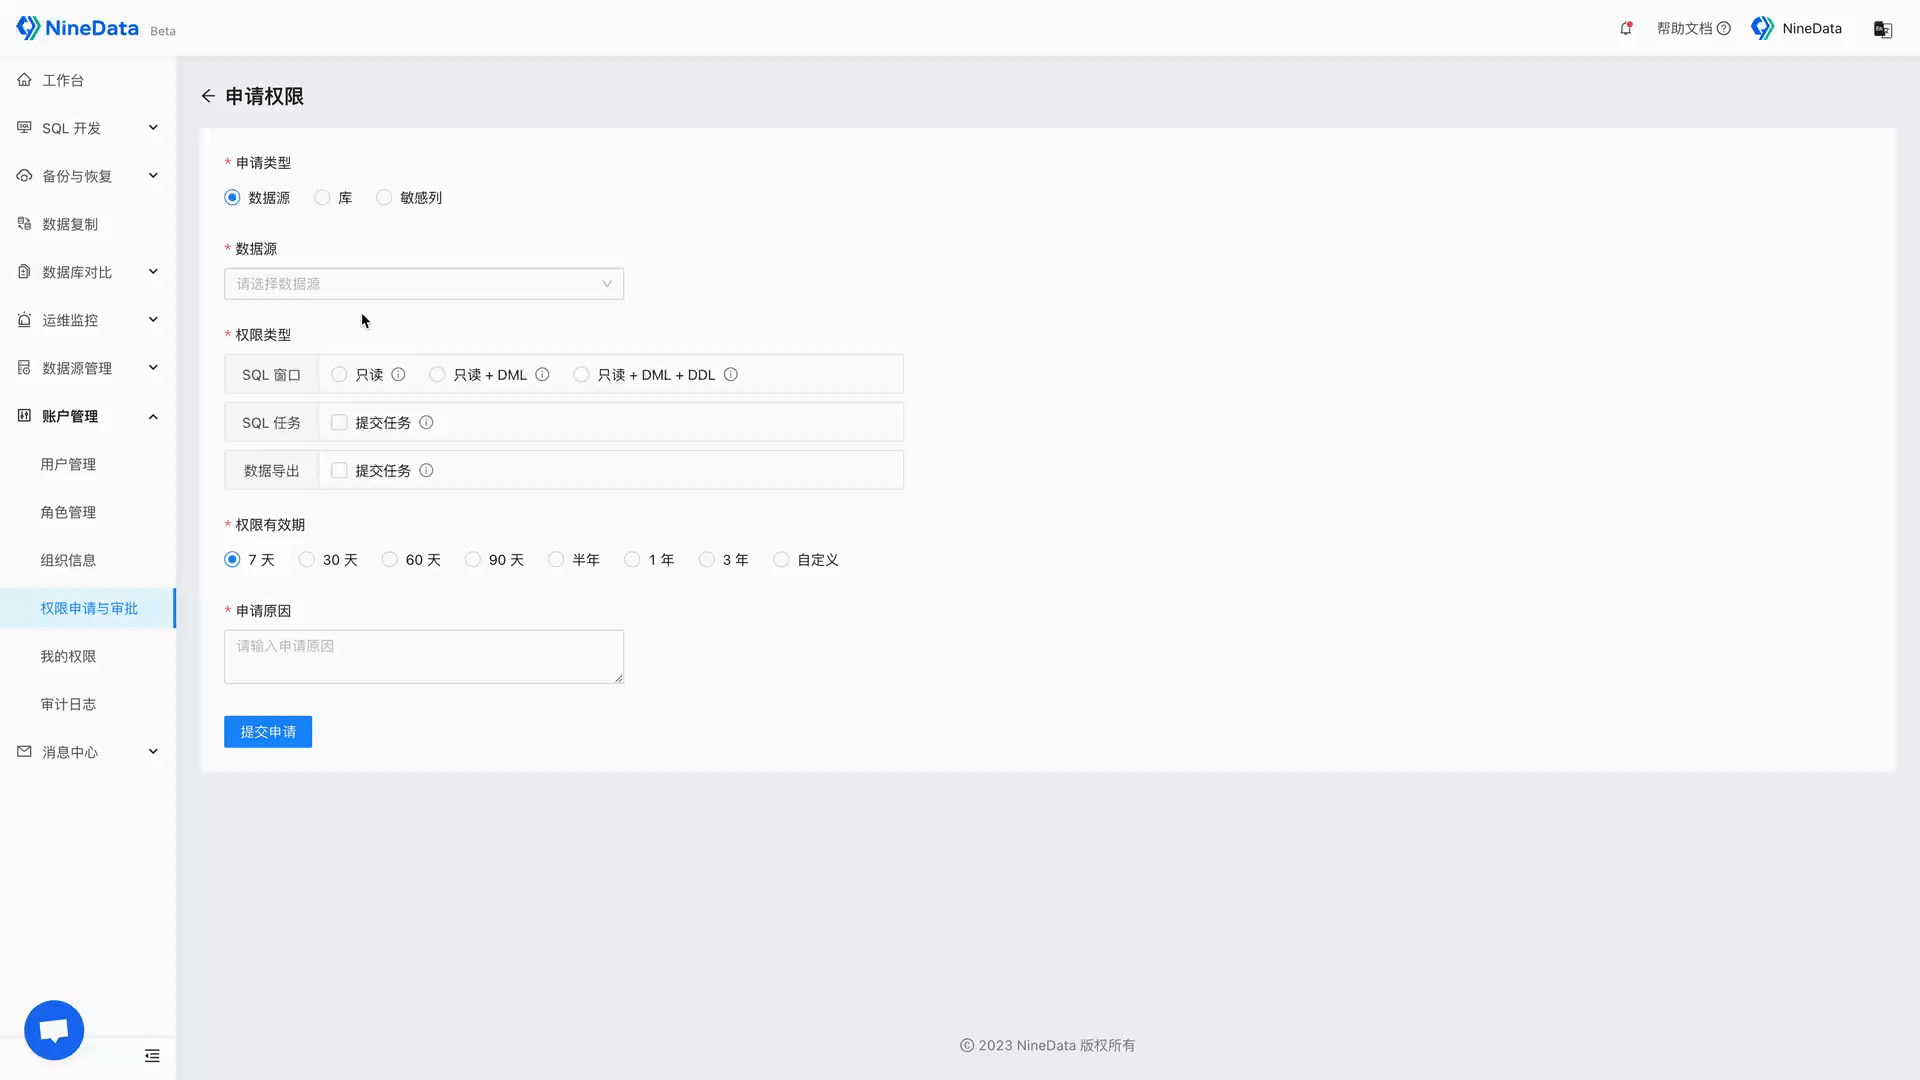Screen dimensions: 1920x1080
Task: Expand 备份与恢复 menu chevron
Action: click(153, 176)
